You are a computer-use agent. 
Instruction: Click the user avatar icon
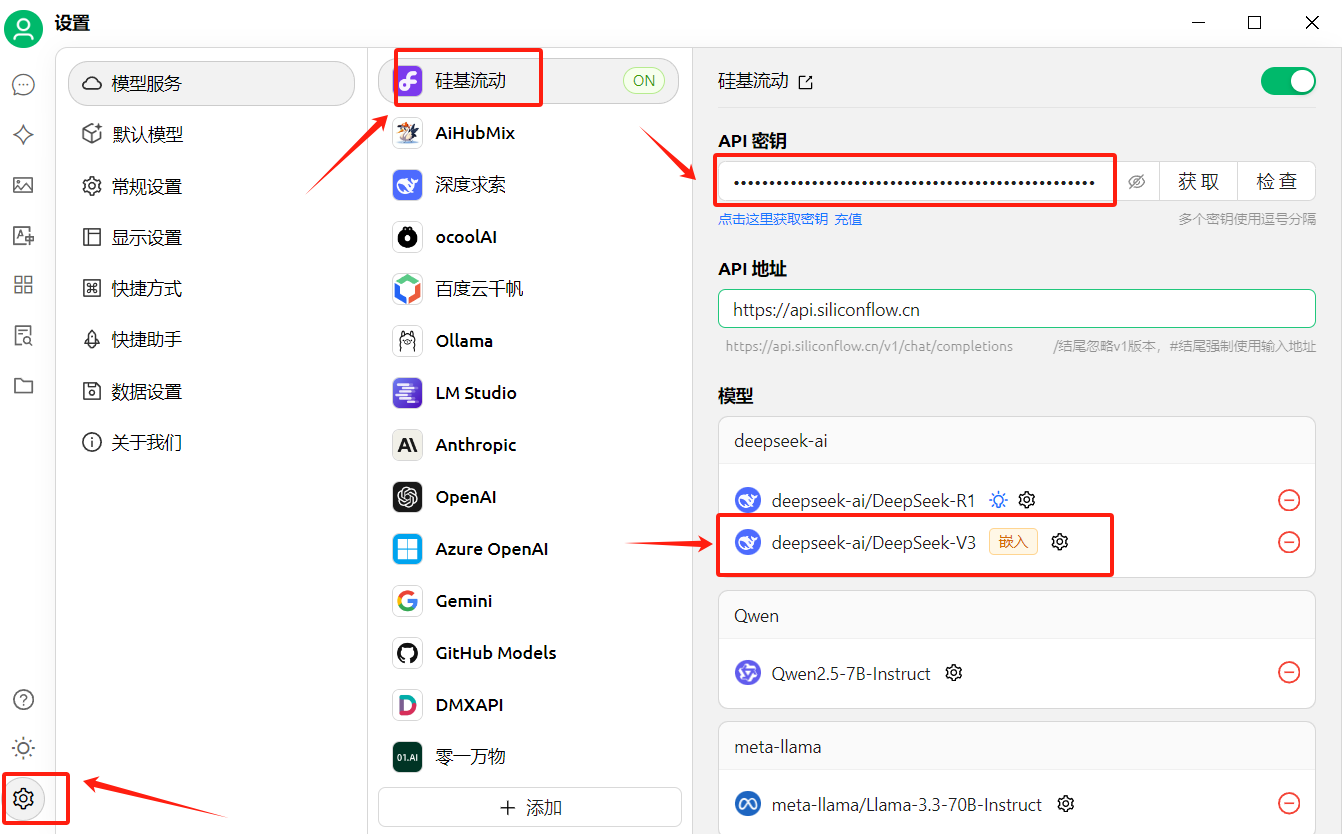23,27
